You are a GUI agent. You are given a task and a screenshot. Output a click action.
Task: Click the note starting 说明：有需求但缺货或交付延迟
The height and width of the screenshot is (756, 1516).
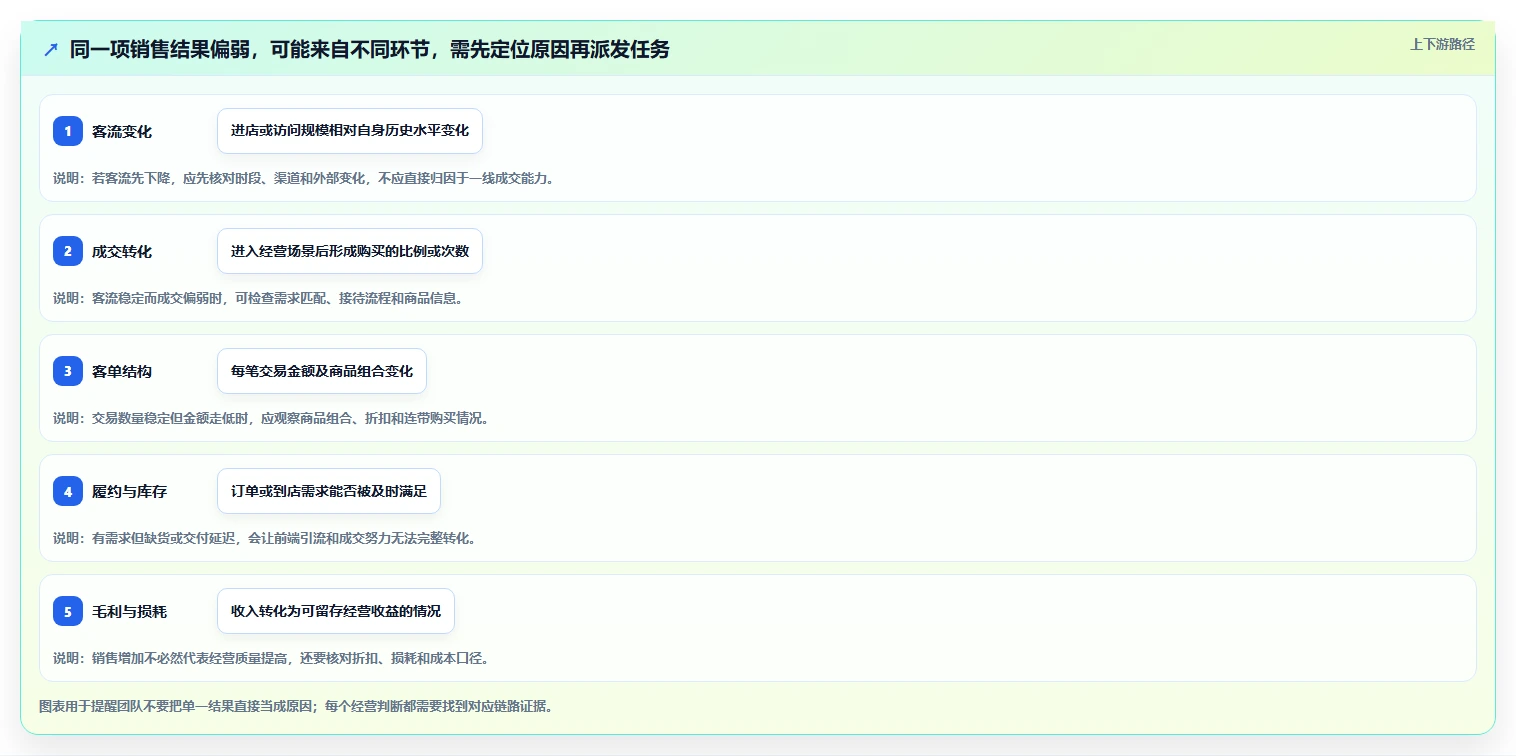265,538
